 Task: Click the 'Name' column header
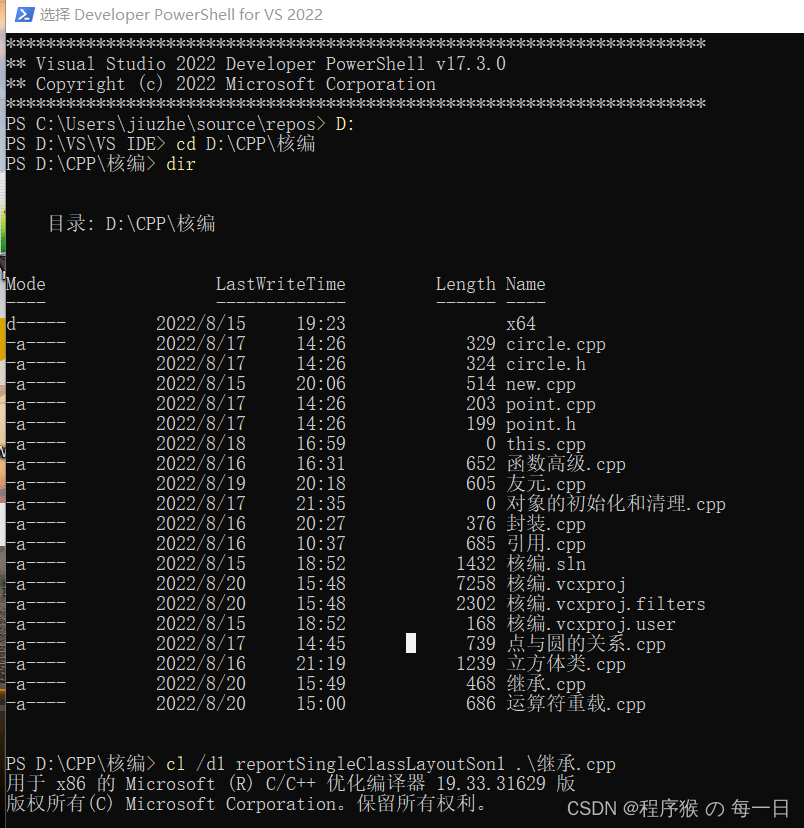(525, 284)
